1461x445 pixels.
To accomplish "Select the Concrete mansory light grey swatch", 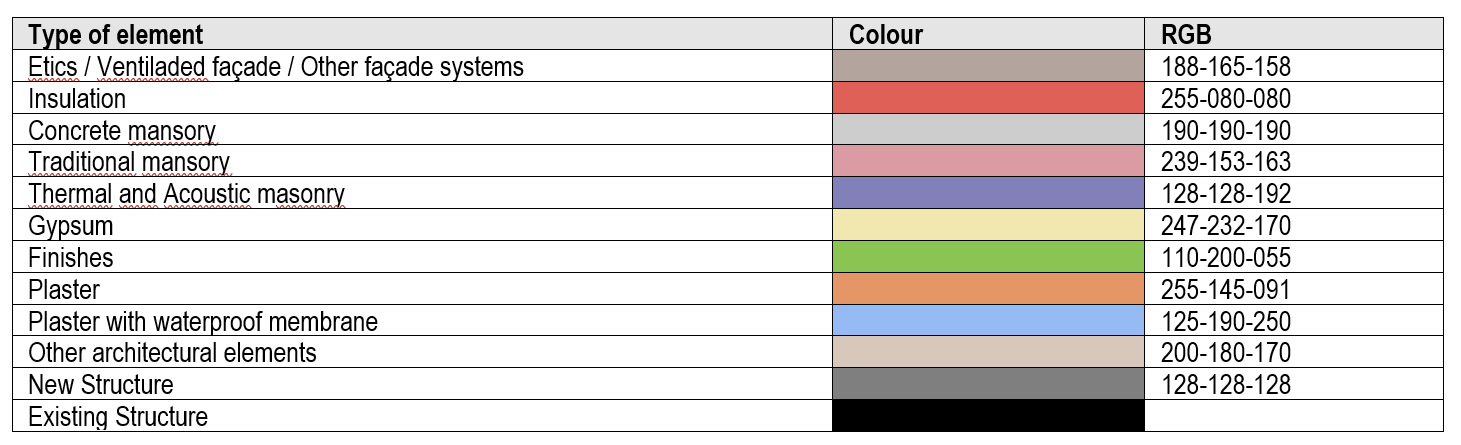I will pyautogui.click(x=988, y=130).
